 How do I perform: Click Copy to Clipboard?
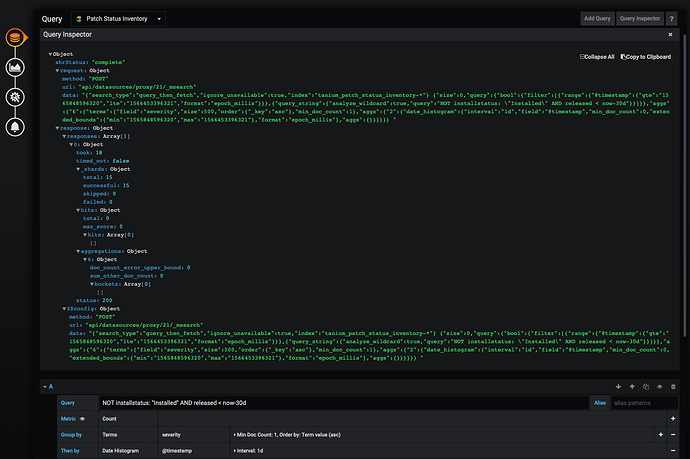(x=646, y=57)
